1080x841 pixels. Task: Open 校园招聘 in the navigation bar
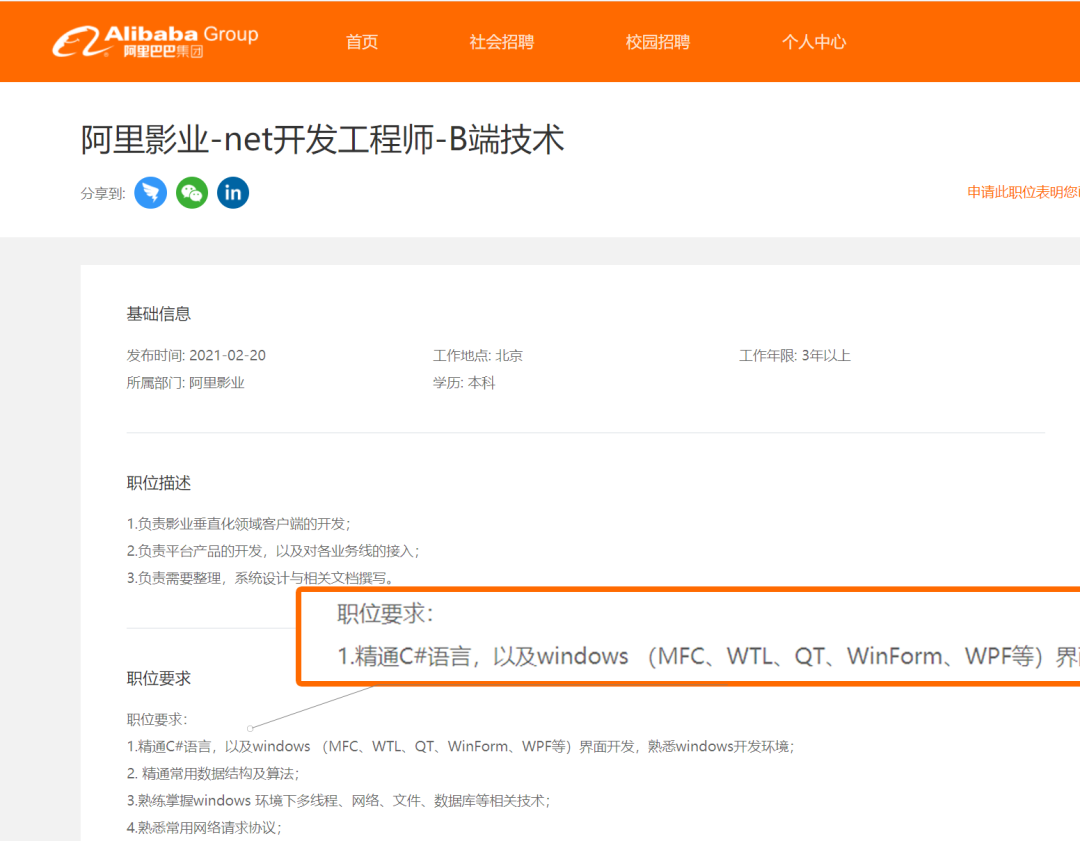(x=658, y=42)
